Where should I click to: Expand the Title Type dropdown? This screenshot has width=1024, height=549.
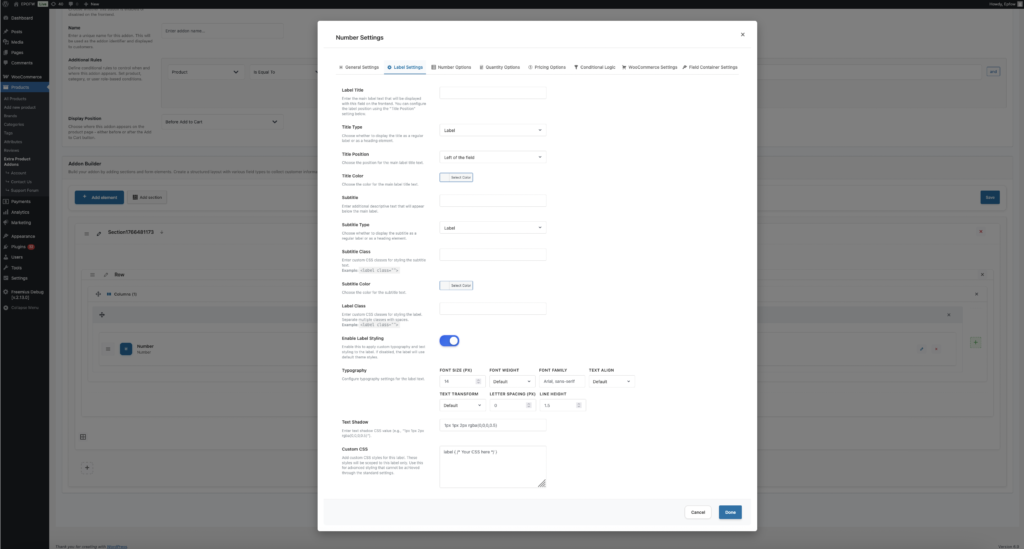tap(492, 130)
